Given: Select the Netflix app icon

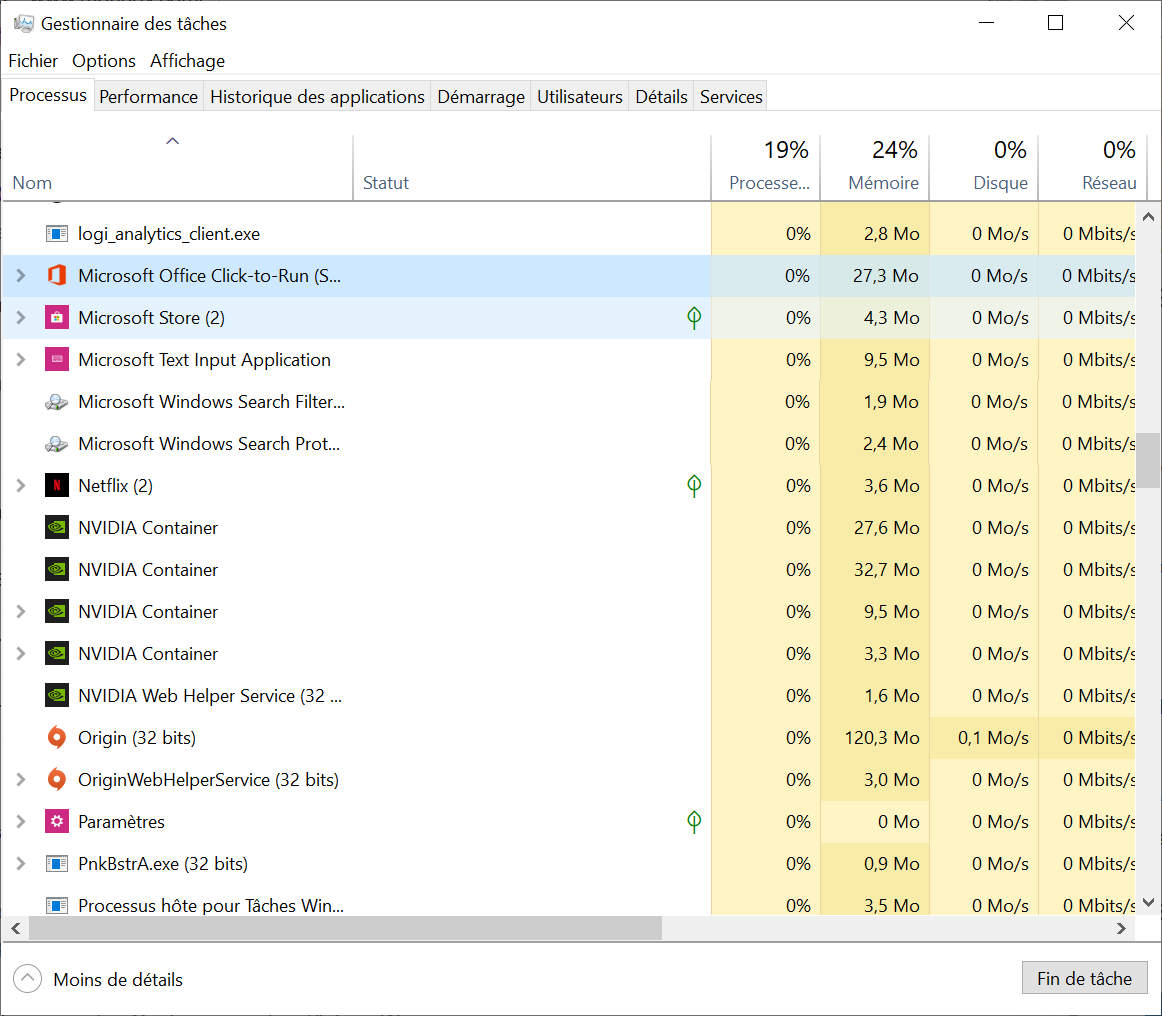Looking at the screenshot, I should click(x=56, y=486).
